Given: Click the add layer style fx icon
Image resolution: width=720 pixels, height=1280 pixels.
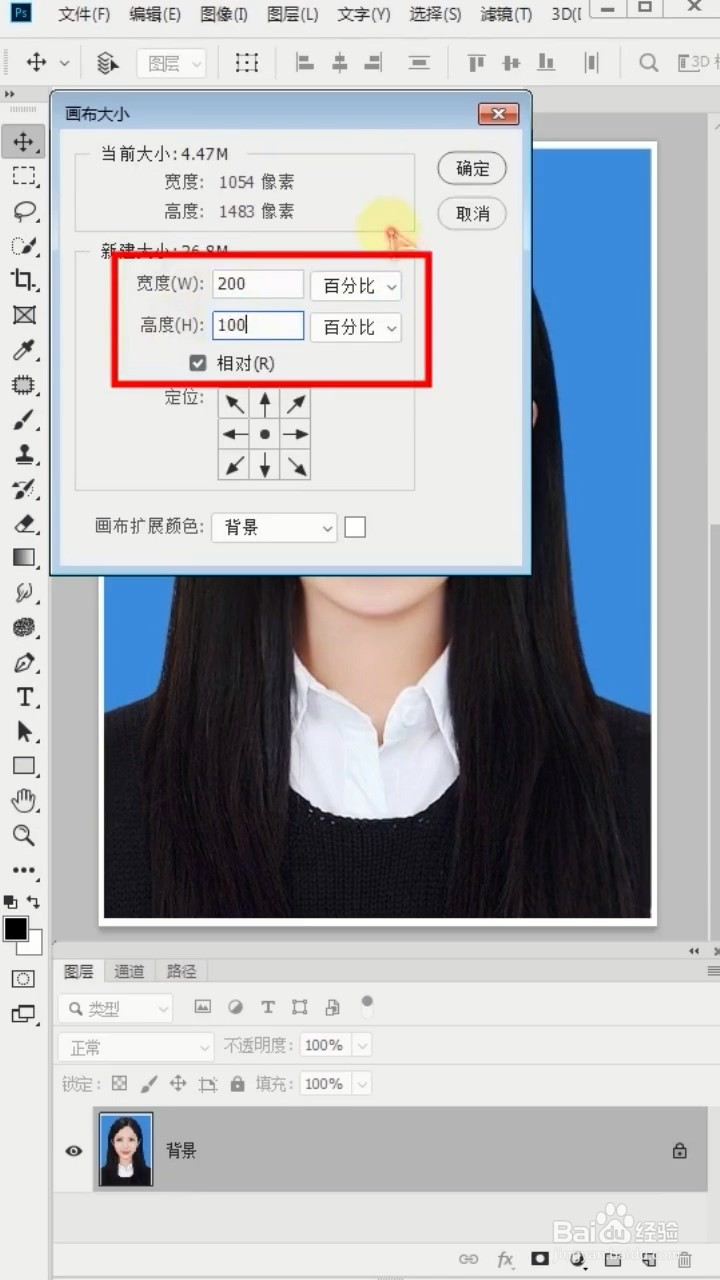Looking at the screenshot, I should (x=505, y=1259).
